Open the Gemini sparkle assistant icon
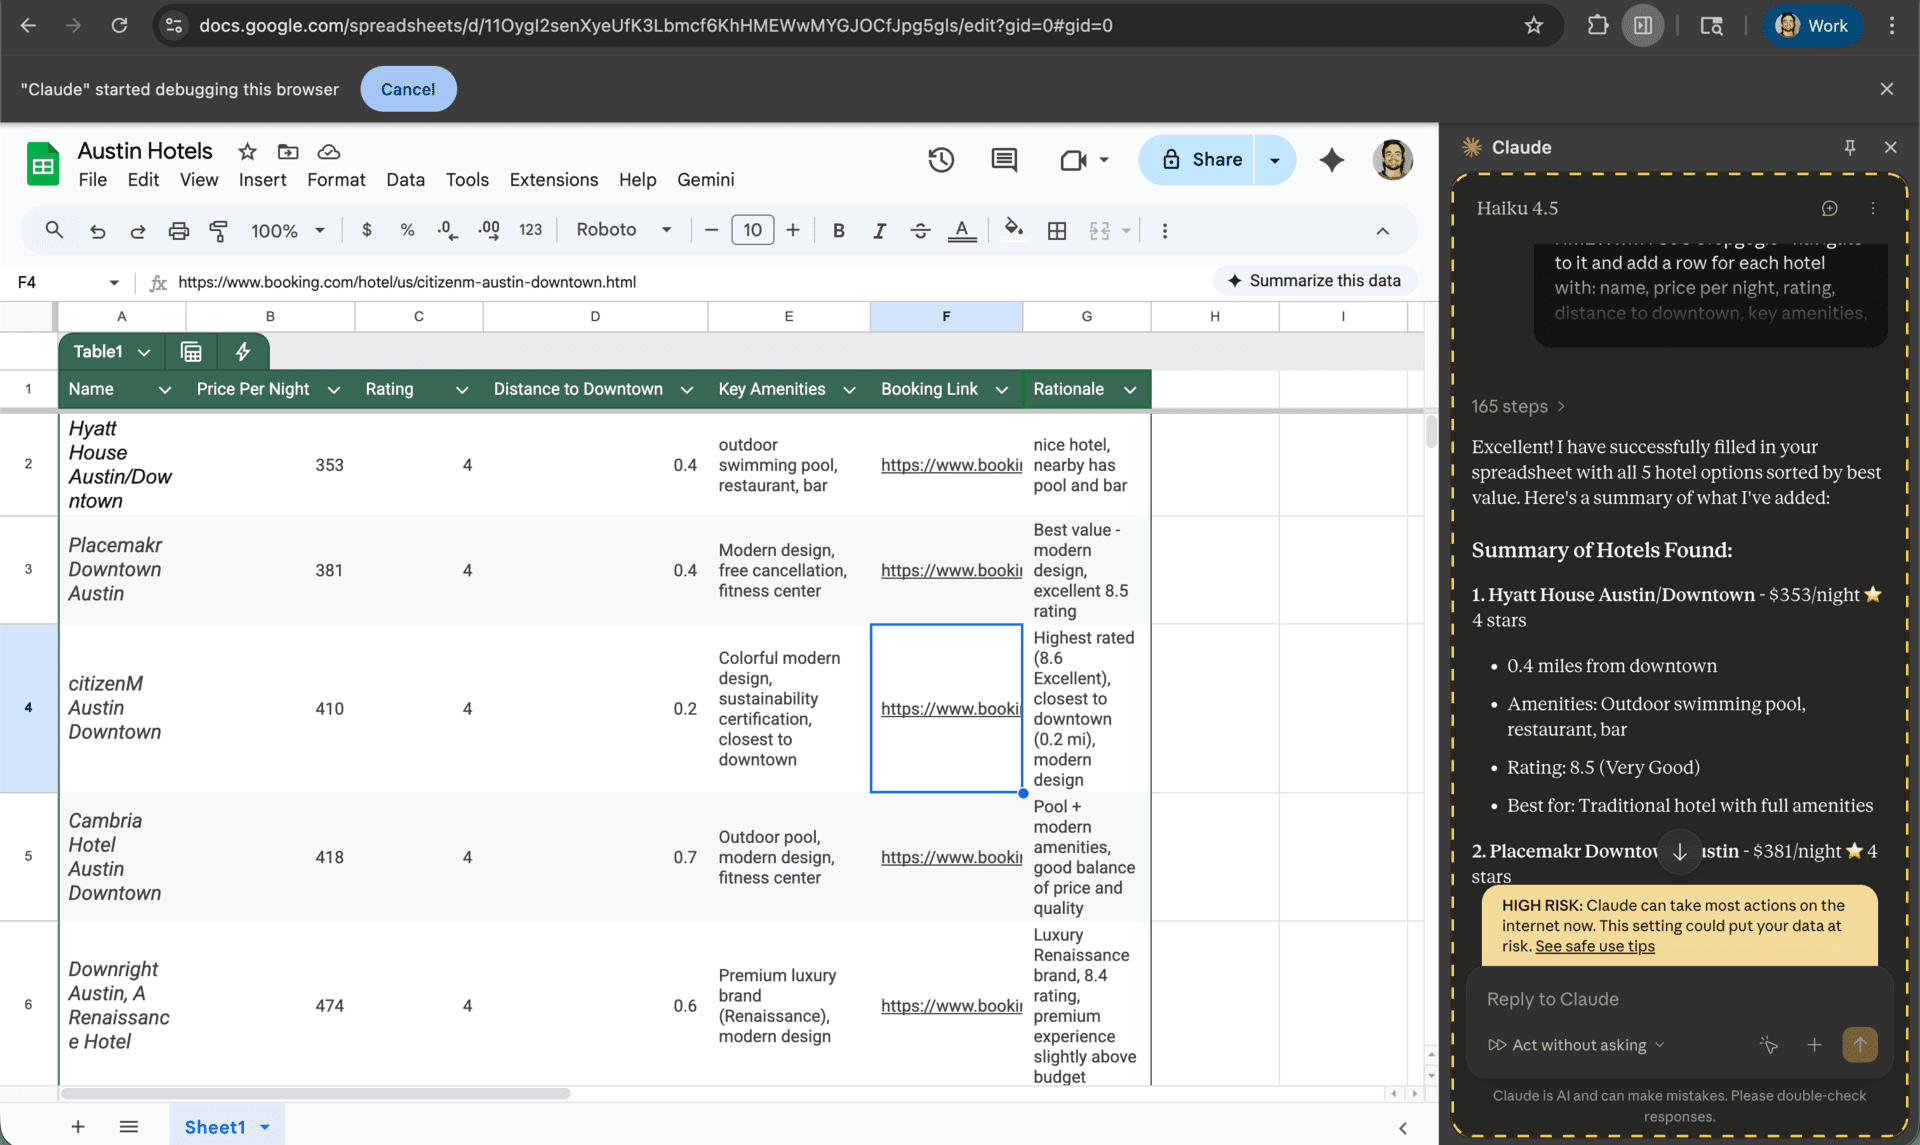 coord(1331,160)
